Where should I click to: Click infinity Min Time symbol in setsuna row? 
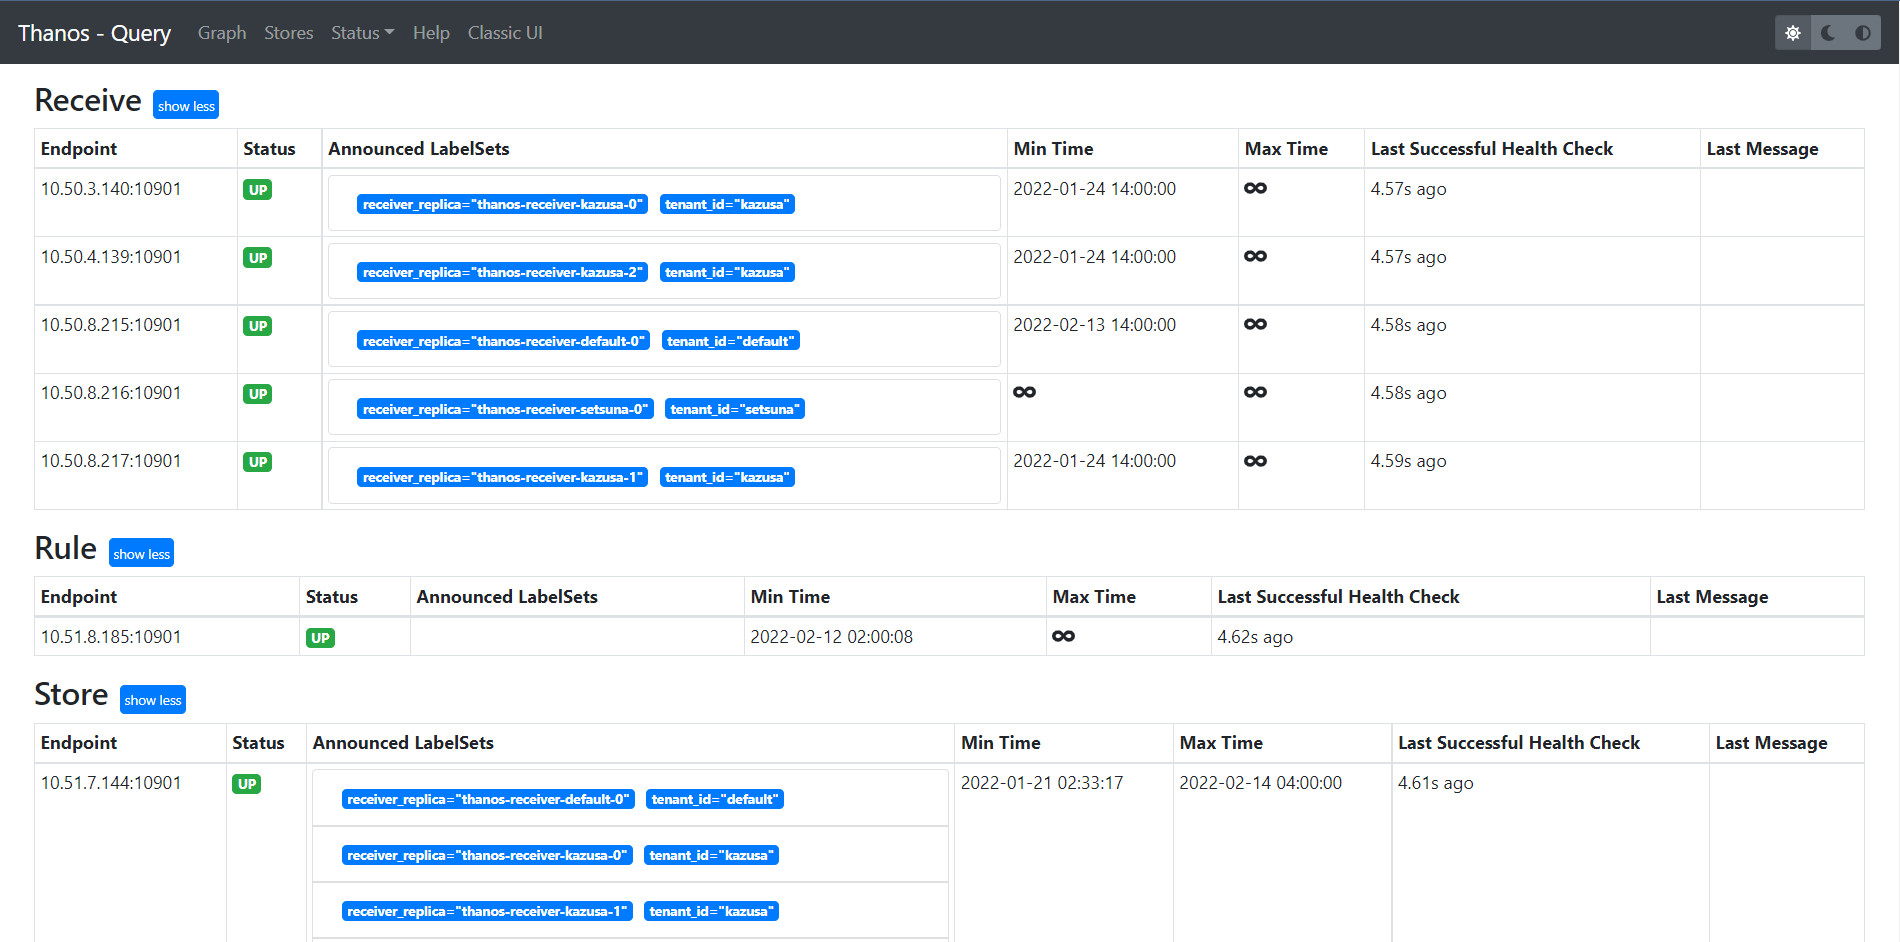click(x=1024, y=392)
